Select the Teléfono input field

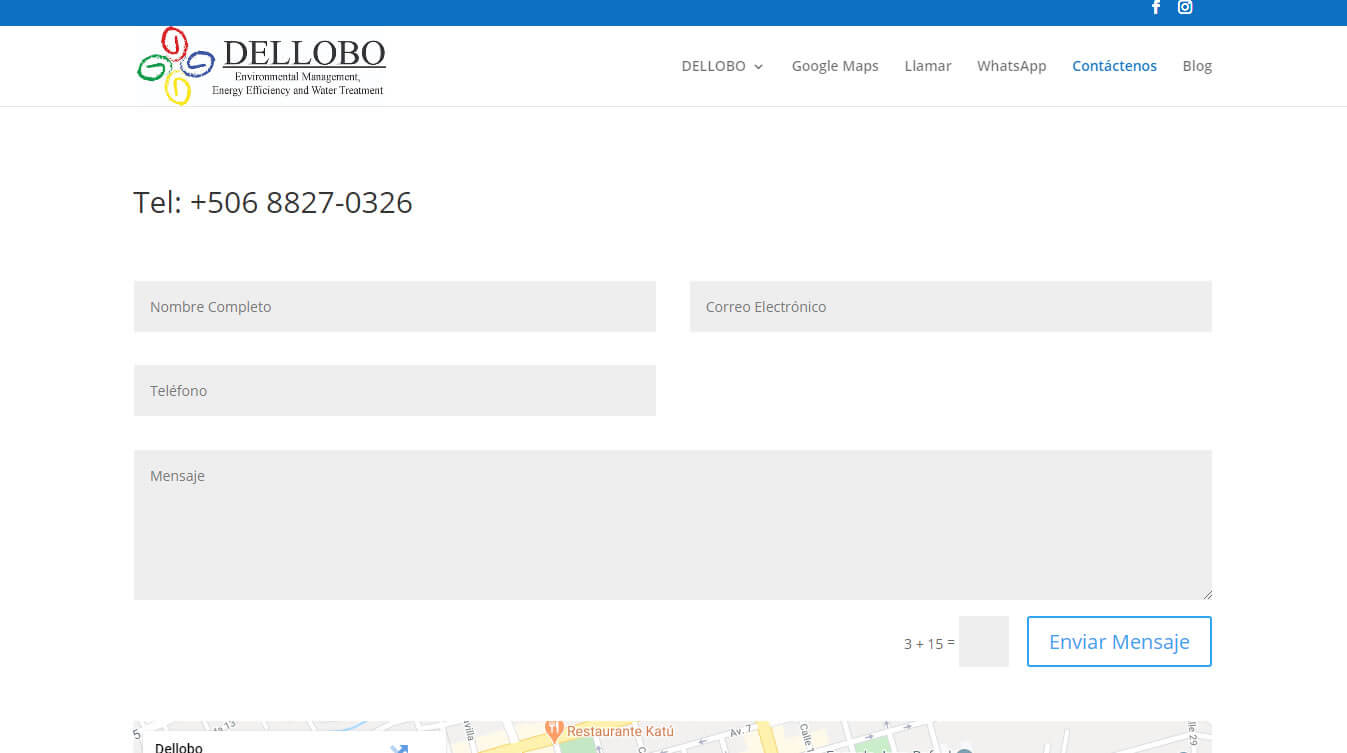coord(394,390)
